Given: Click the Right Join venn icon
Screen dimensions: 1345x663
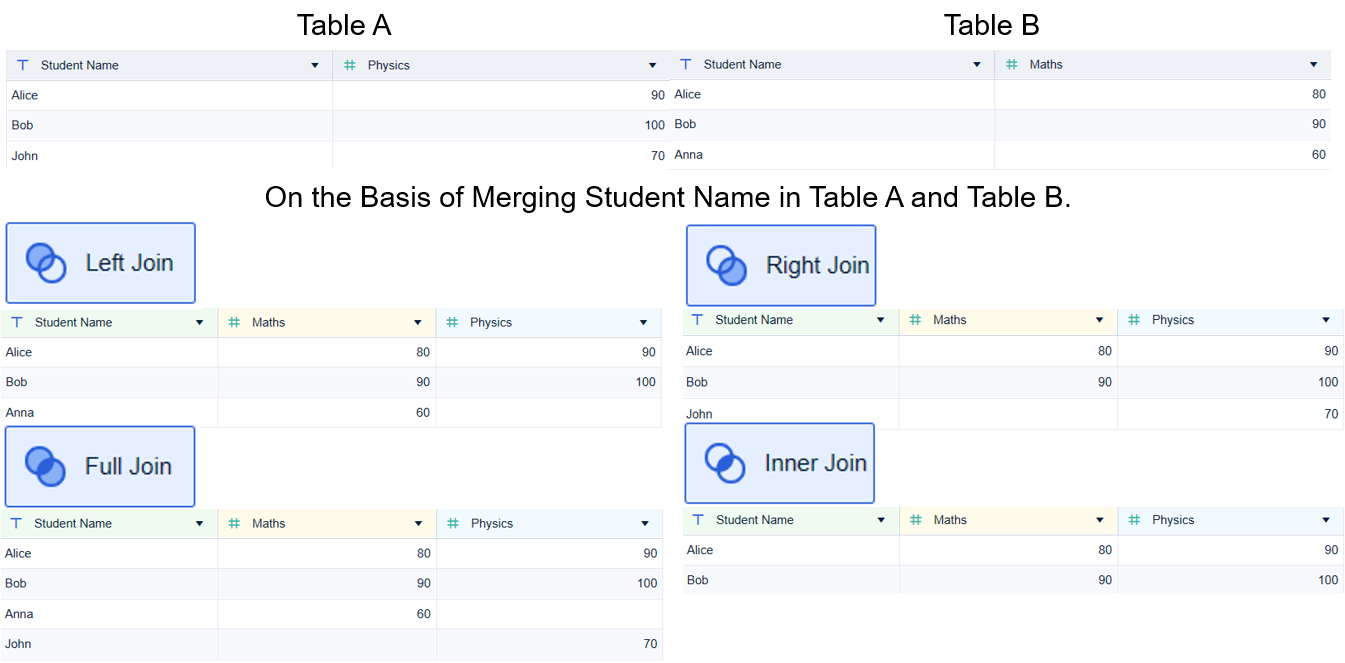Looking at the screenshot, I should [727, 266].
